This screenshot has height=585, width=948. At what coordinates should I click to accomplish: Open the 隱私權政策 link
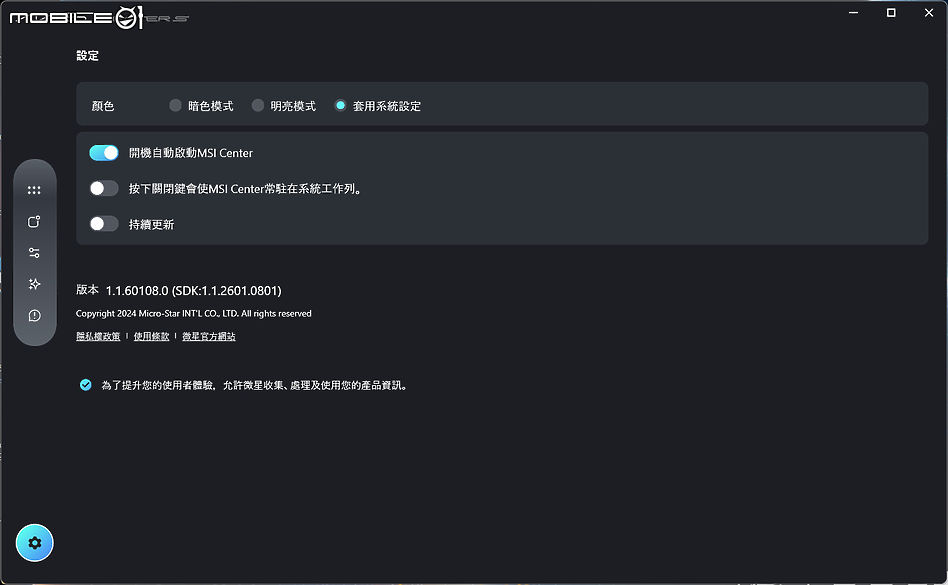point(97,336)
